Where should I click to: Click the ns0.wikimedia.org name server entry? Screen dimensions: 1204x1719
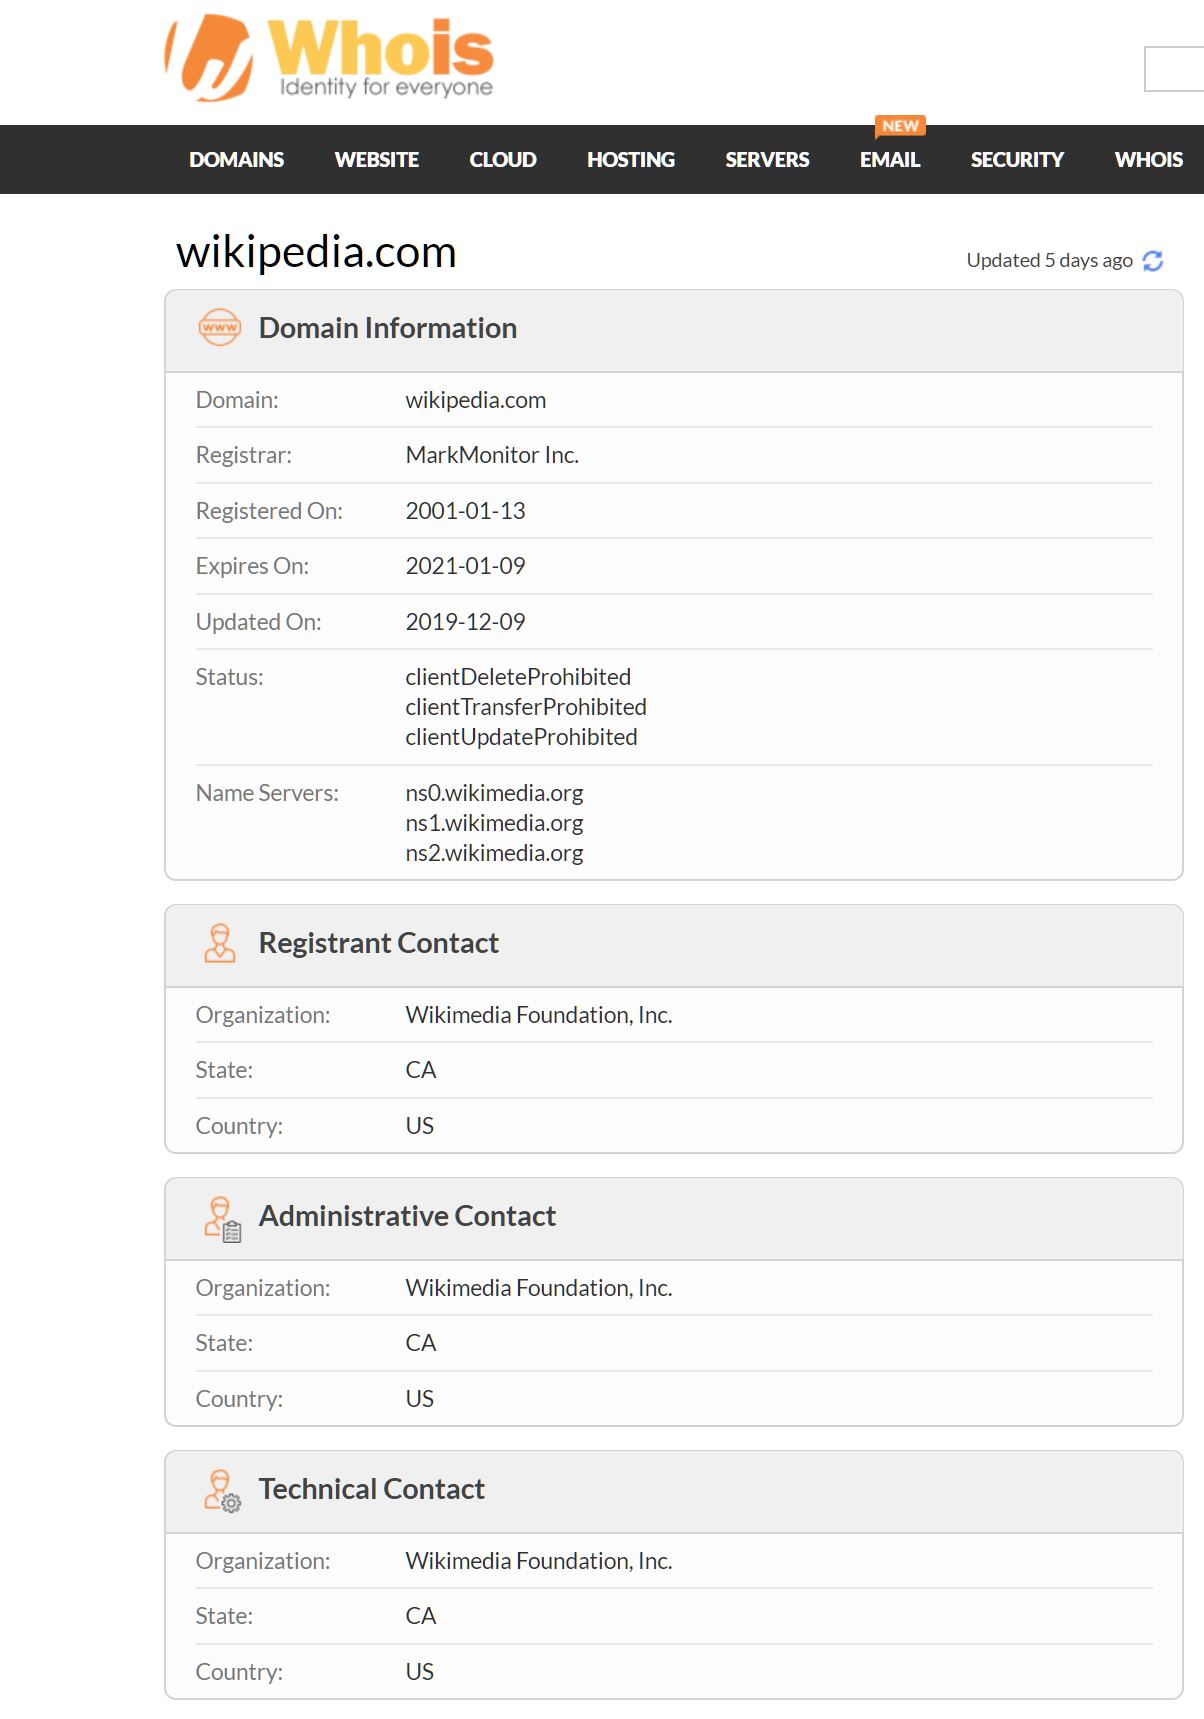pyautogui.click(x=494, y=793)
